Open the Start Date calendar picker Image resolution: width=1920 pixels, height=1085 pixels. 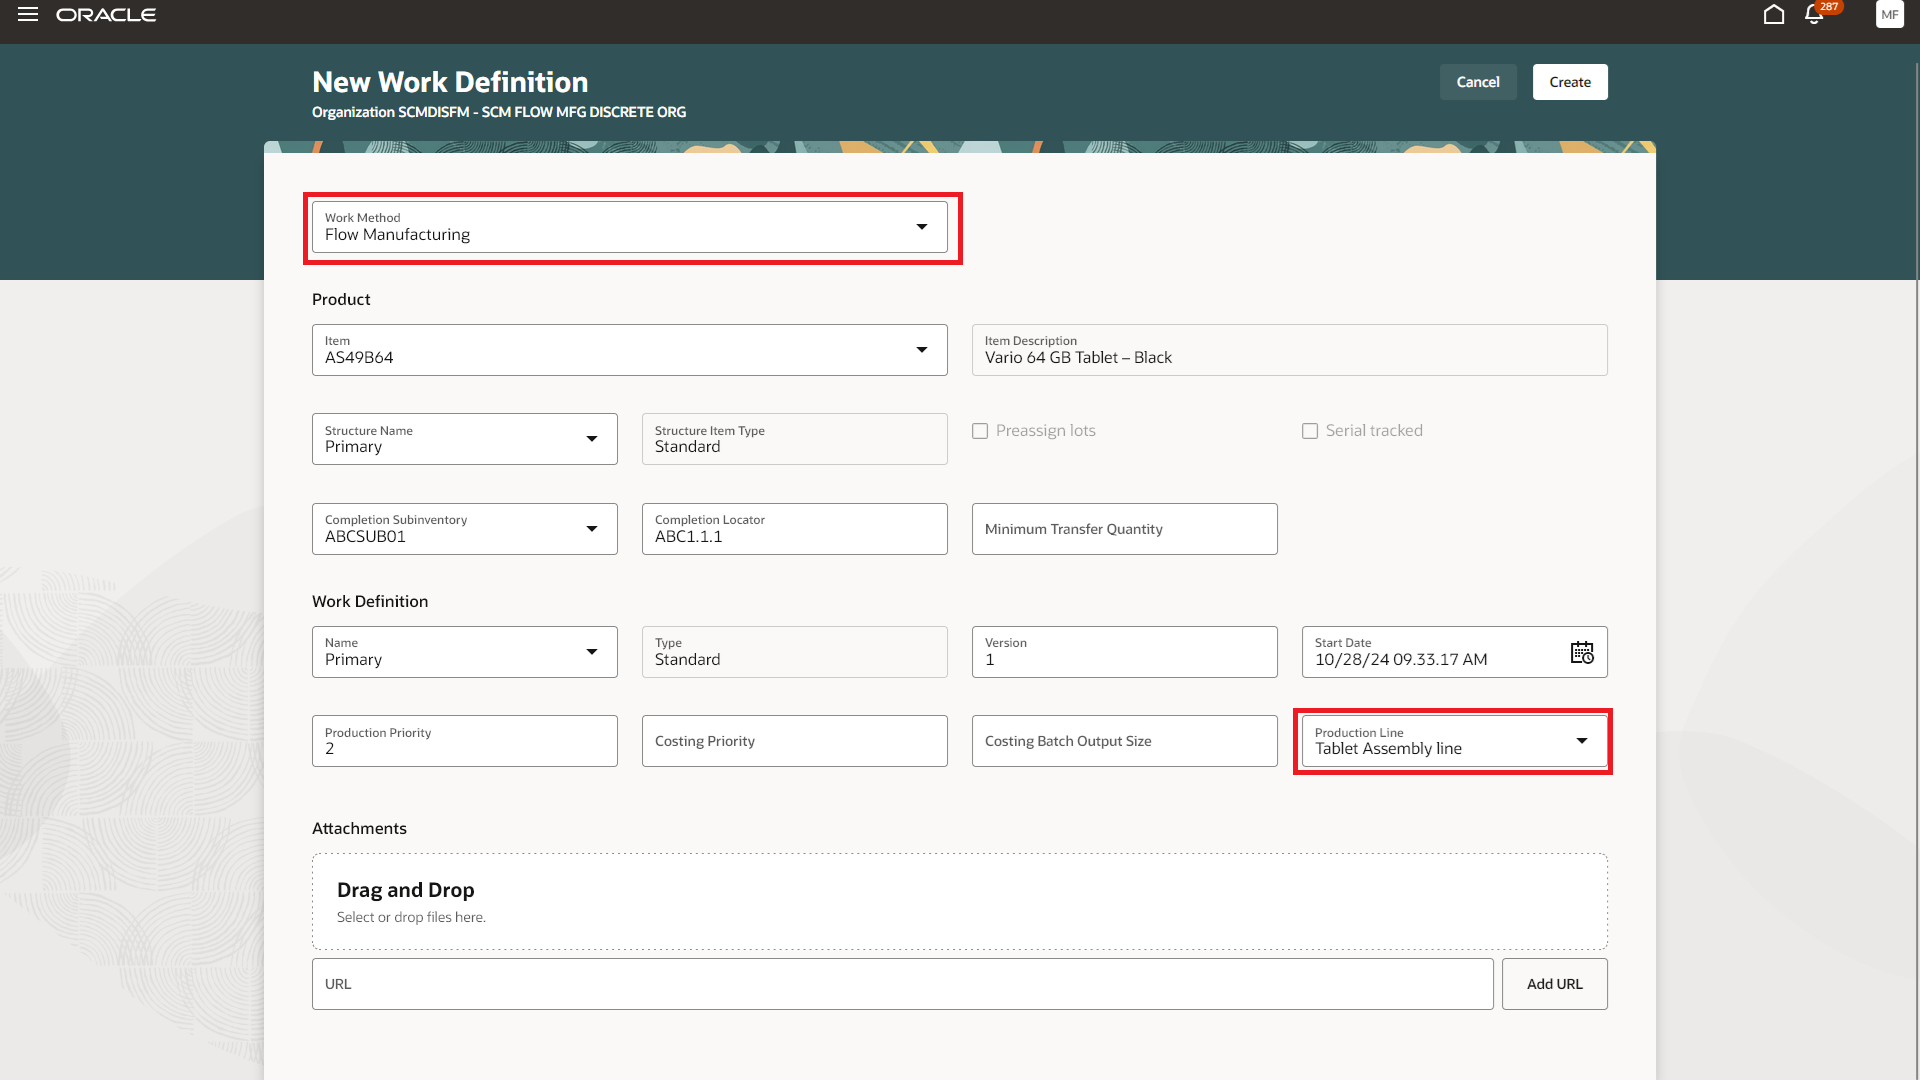pos(1581,653)
